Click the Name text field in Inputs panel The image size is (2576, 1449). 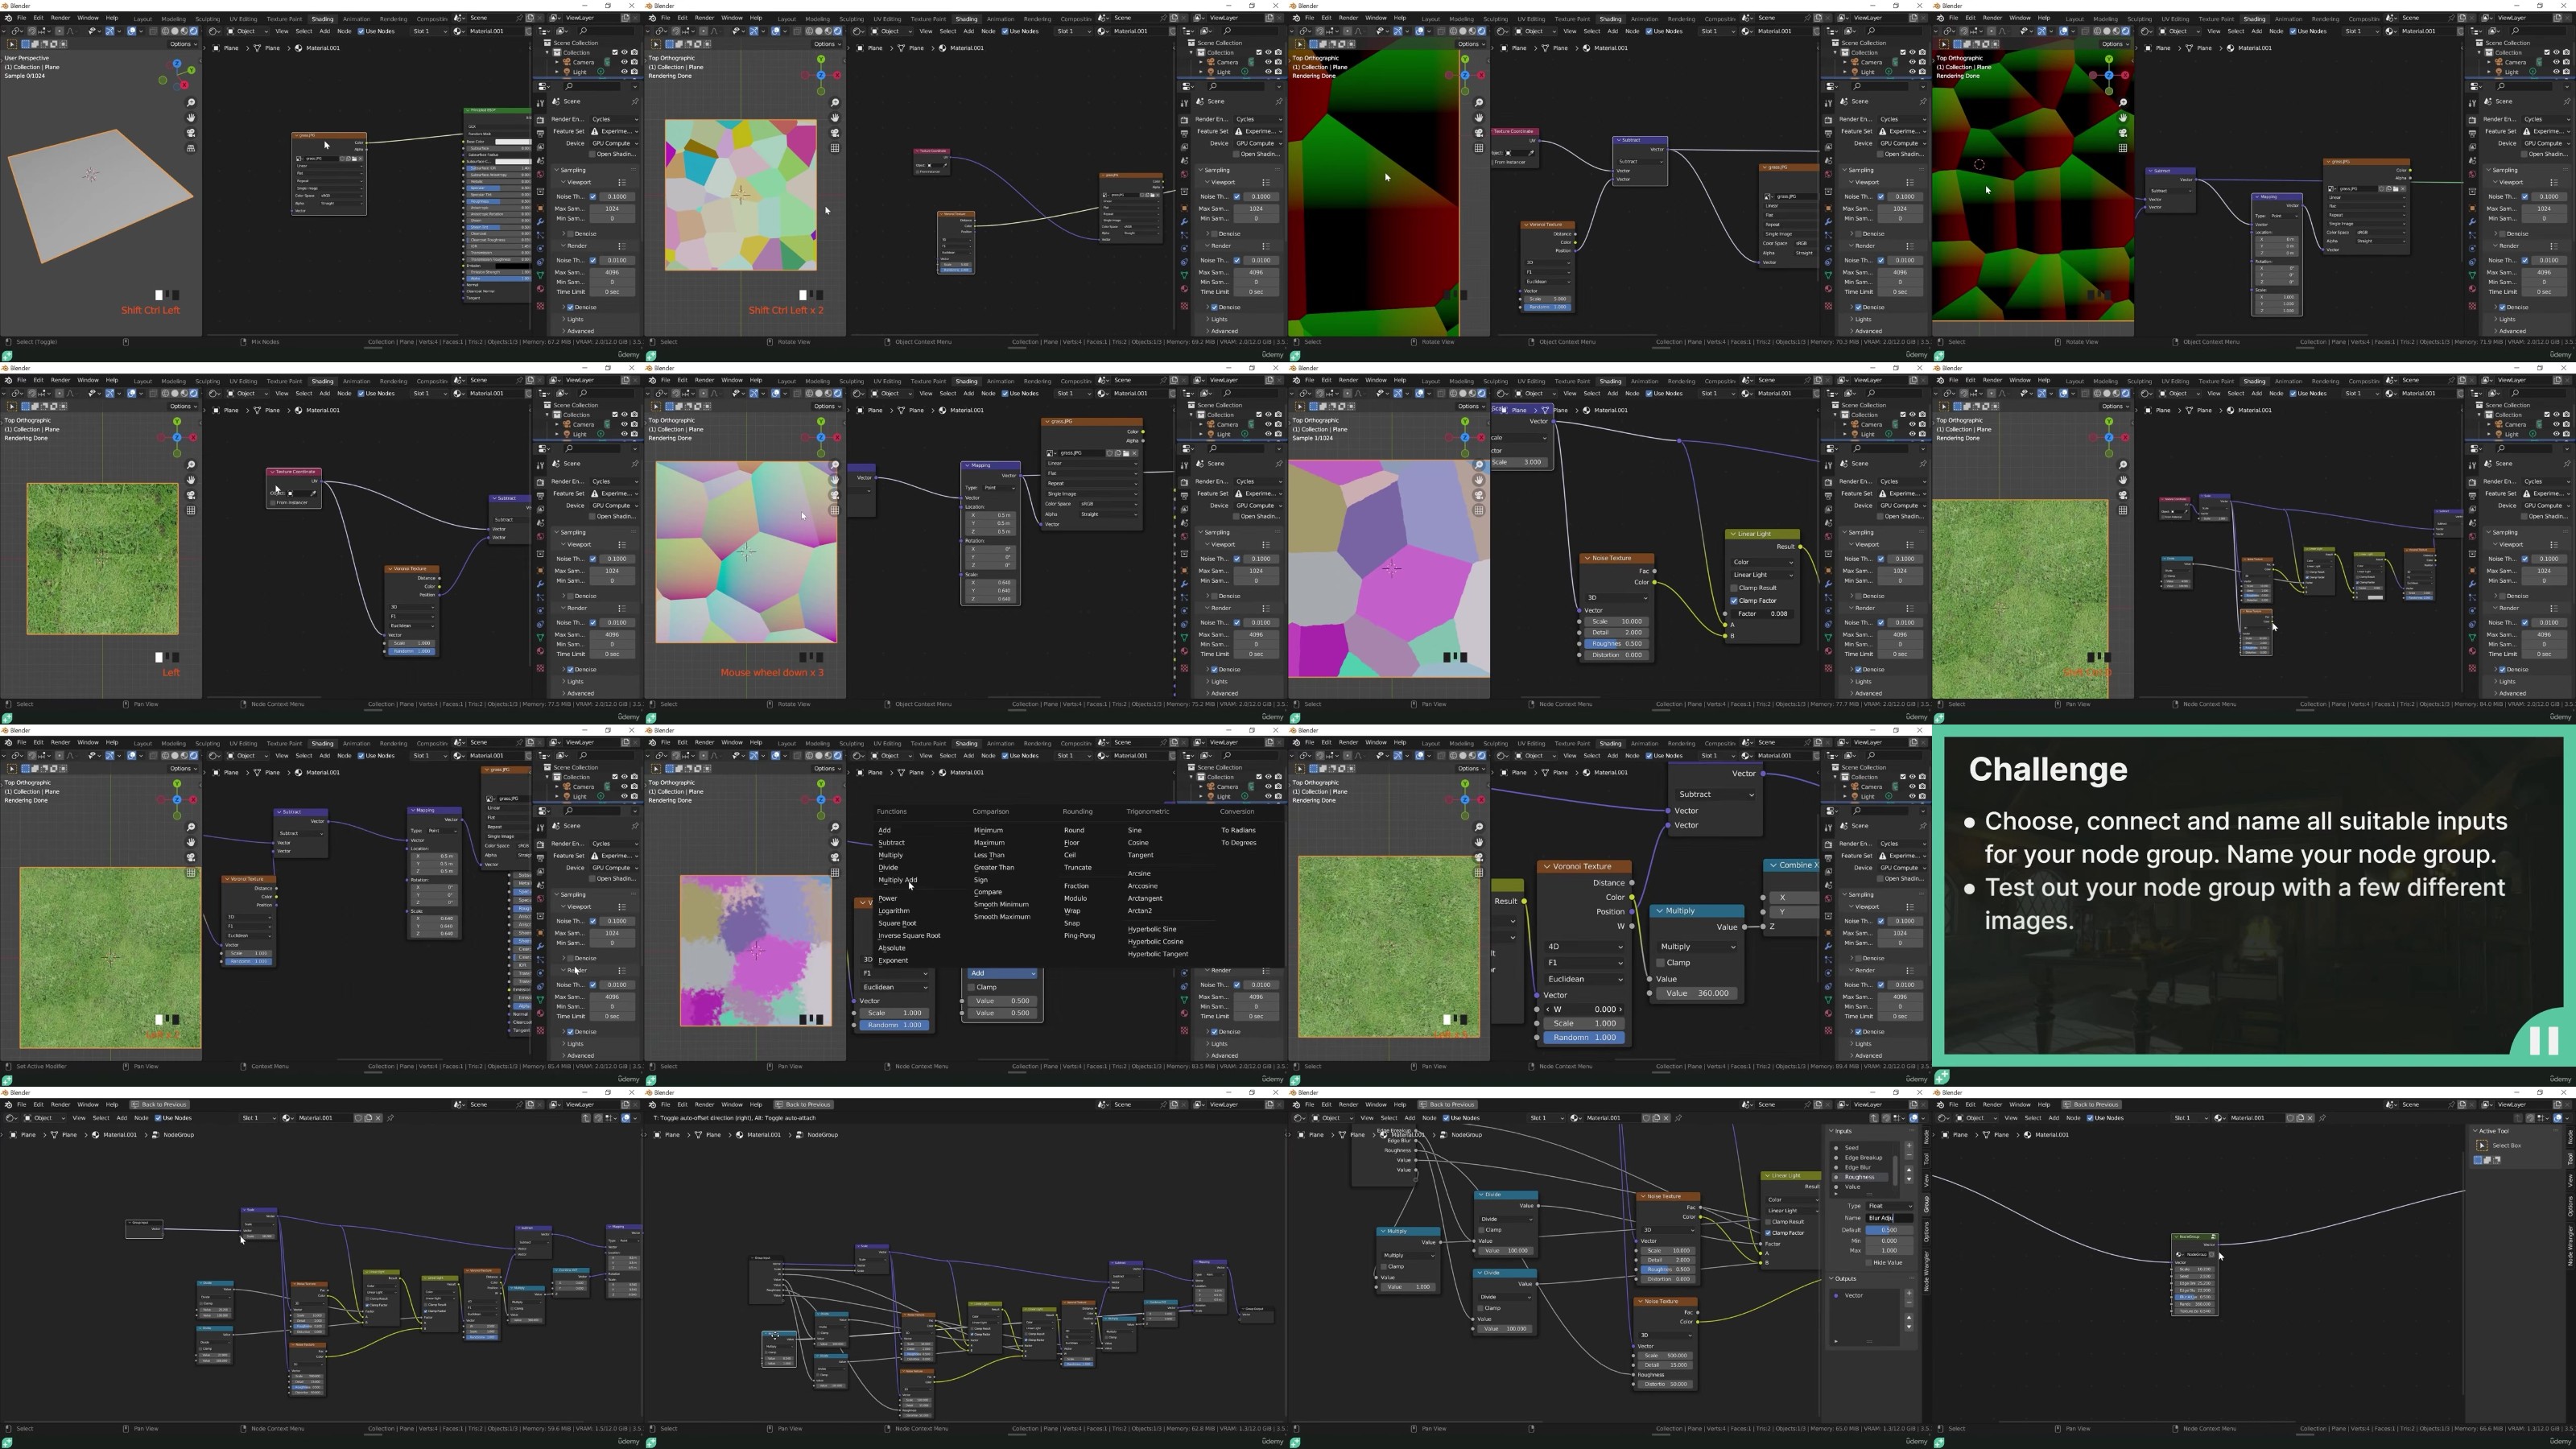[1889, 1218]
